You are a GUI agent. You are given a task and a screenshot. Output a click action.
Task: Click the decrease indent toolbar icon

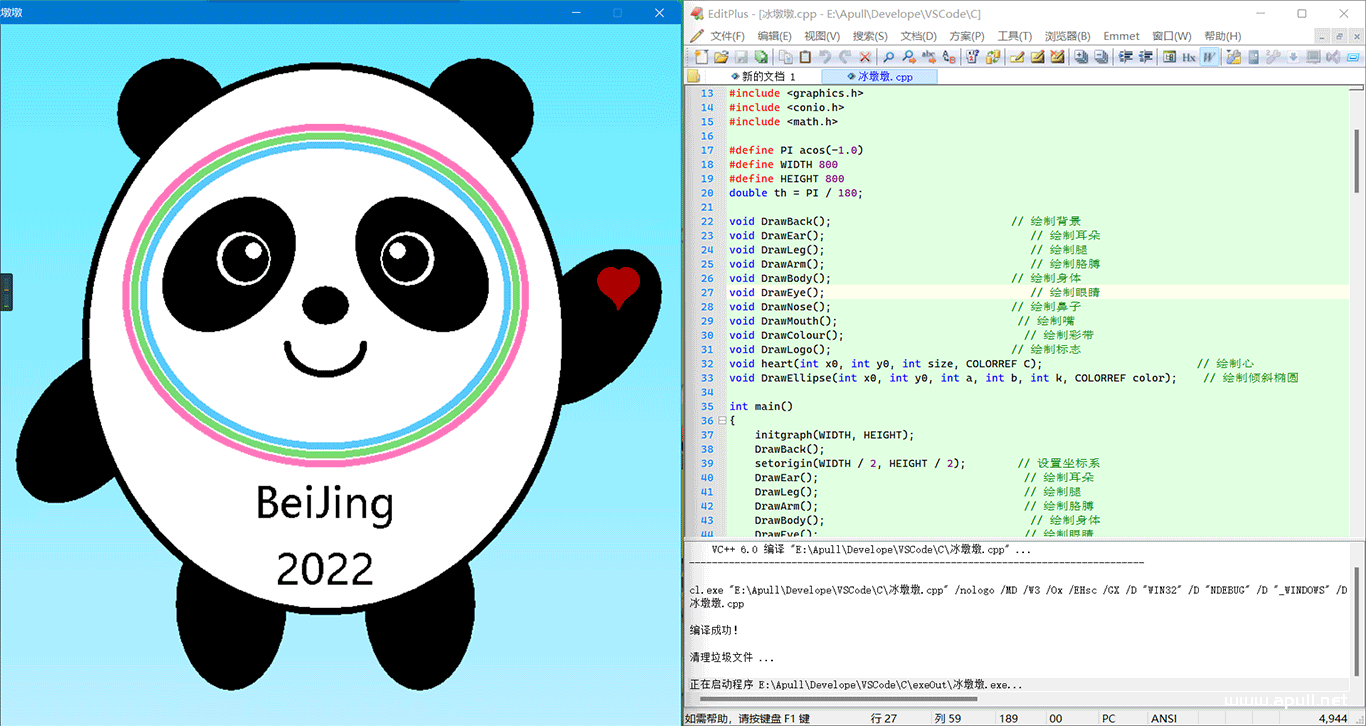1147,57
